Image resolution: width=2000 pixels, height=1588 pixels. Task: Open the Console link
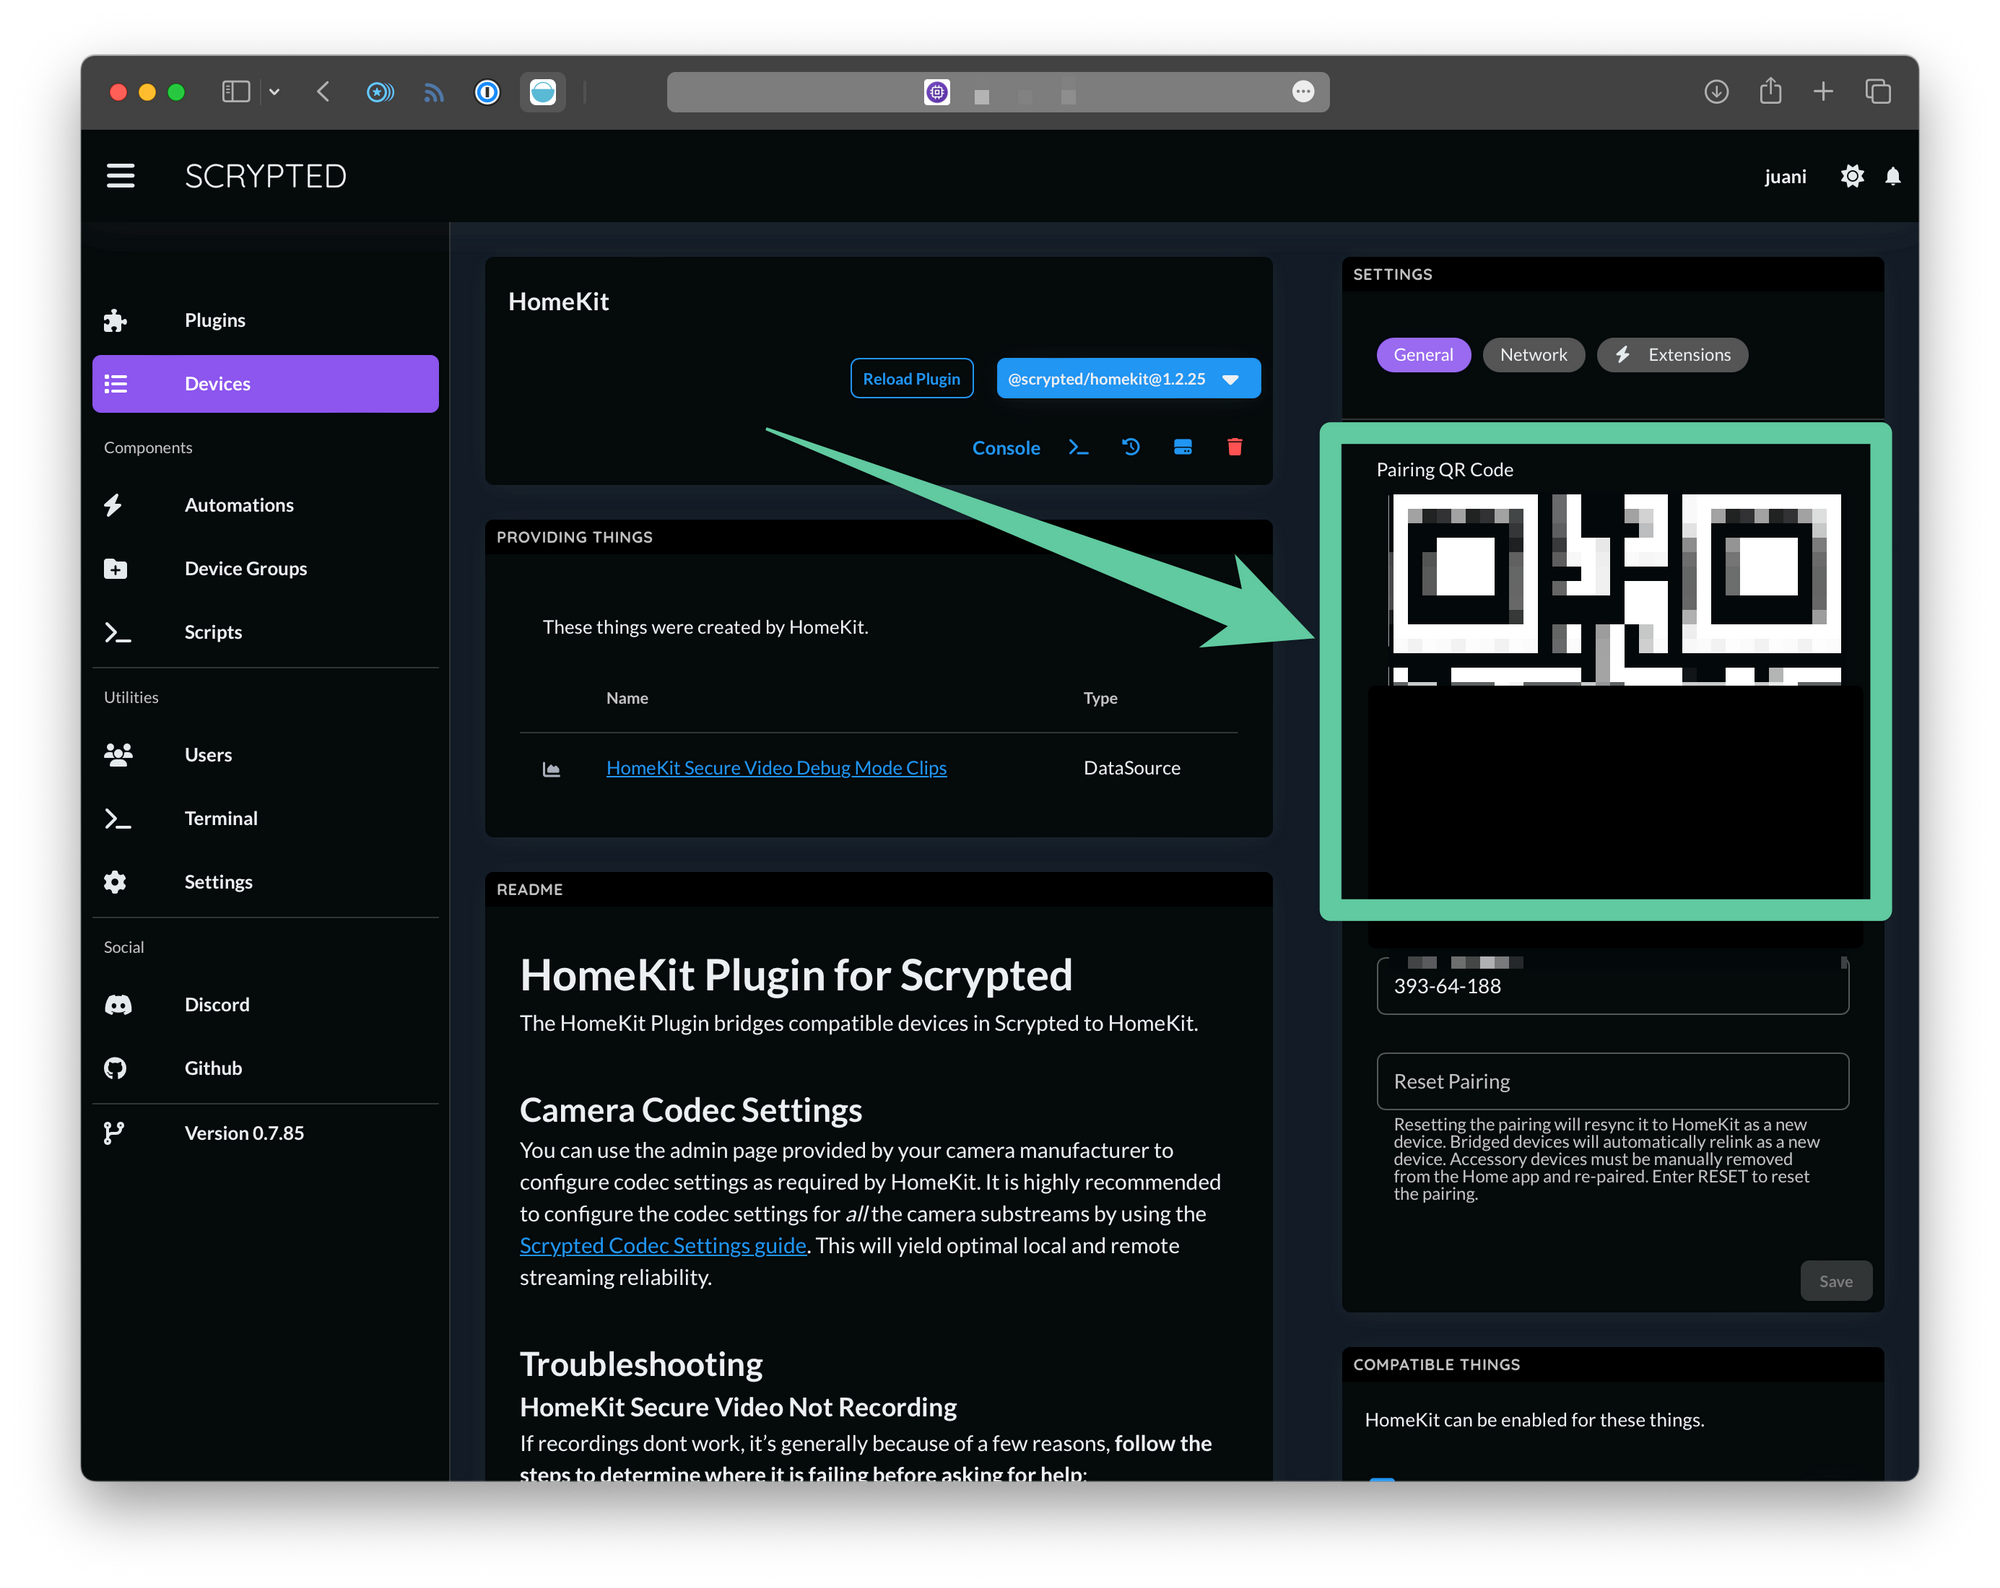click(x=1006, y=448)
